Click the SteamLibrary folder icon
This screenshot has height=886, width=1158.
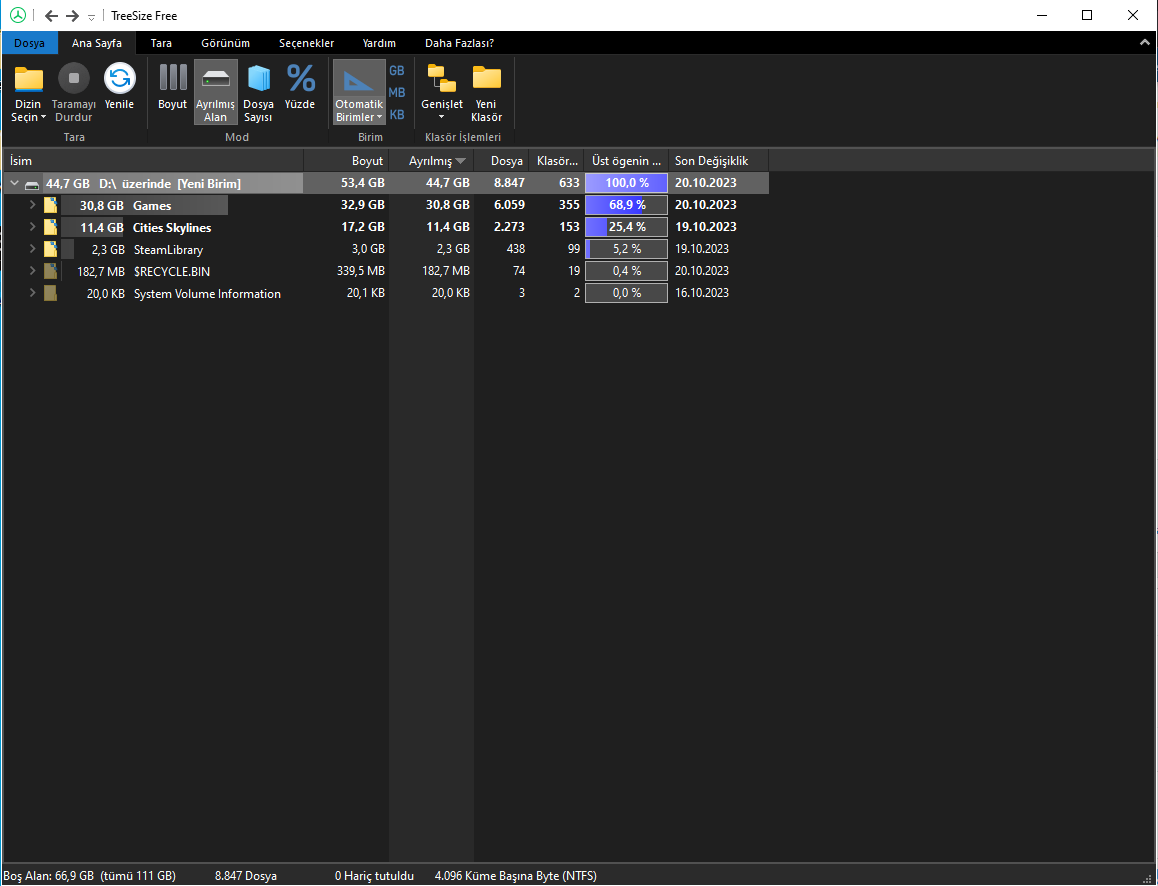point(50,250)
